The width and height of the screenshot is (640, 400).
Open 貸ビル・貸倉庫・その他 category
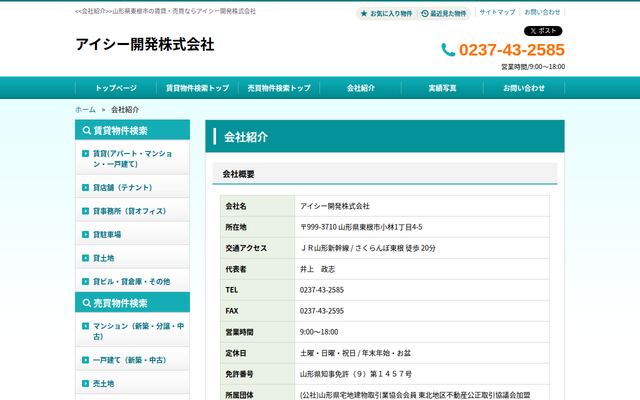point(132,281)
